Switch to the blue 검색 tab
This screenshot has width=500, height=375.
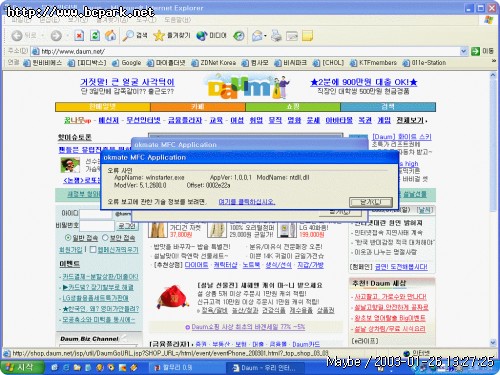(x=388, y=107)
